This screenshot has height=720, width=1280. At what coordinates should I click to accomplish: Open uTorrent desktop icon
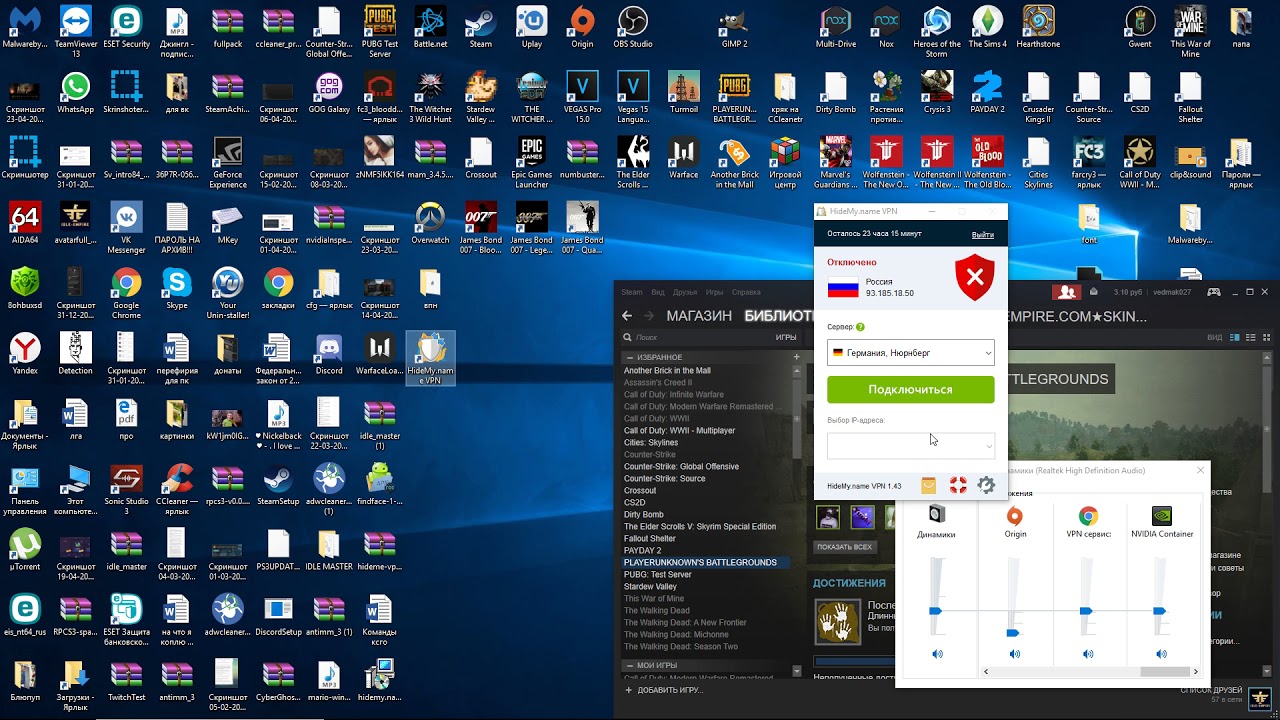pyautogui.click(x=24, y=550)
